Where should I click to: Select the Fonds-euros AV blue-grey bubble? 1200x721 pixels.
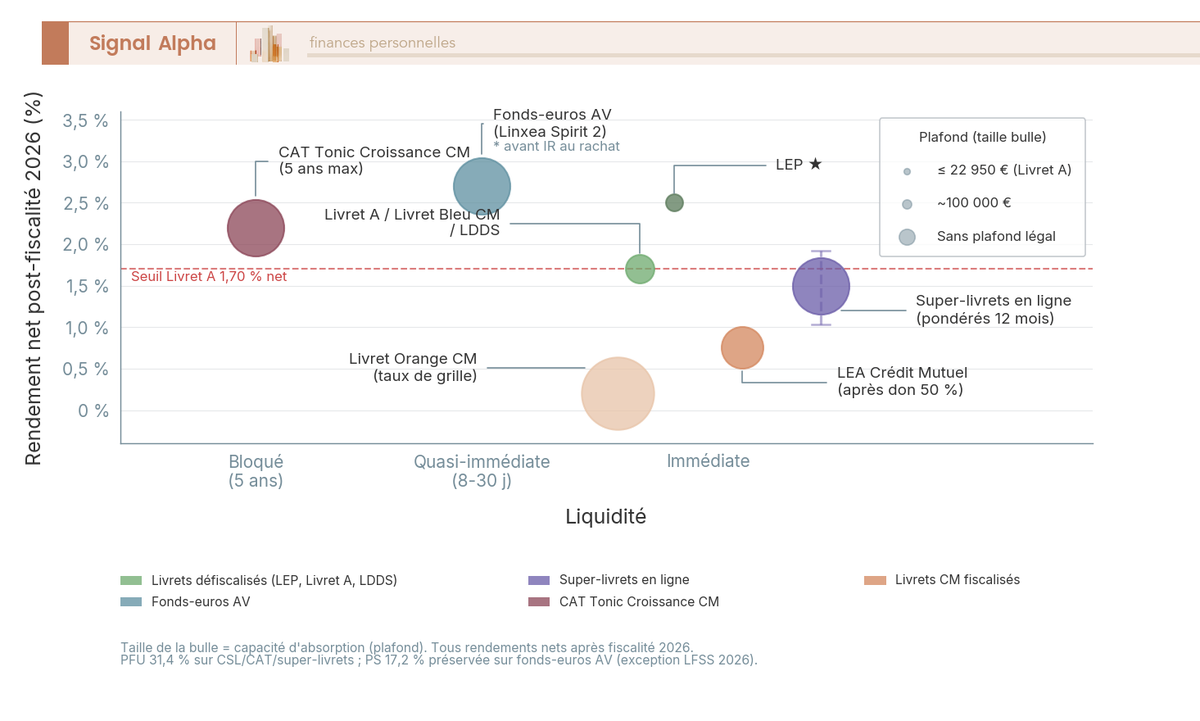pos(483,186)
